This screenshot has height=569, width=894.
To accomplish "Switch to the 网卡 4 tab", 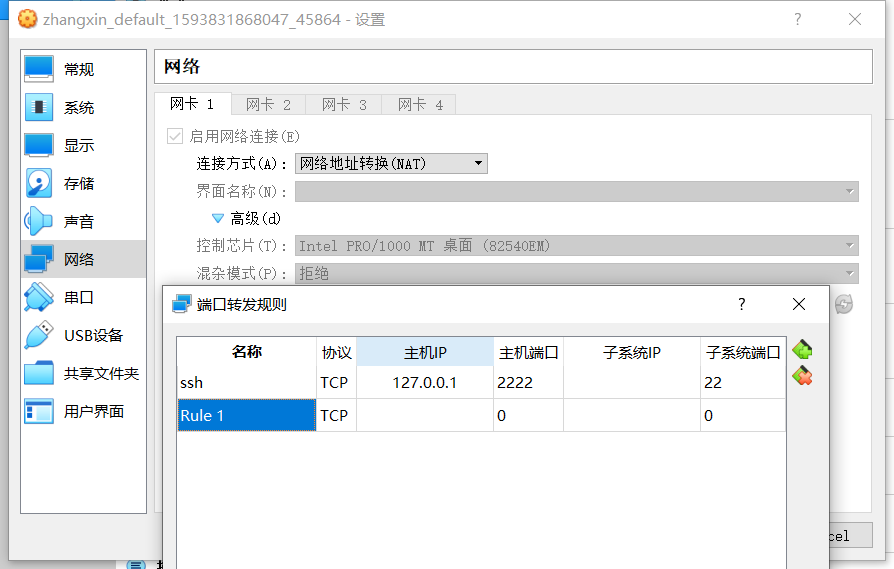I will [420, 104].
